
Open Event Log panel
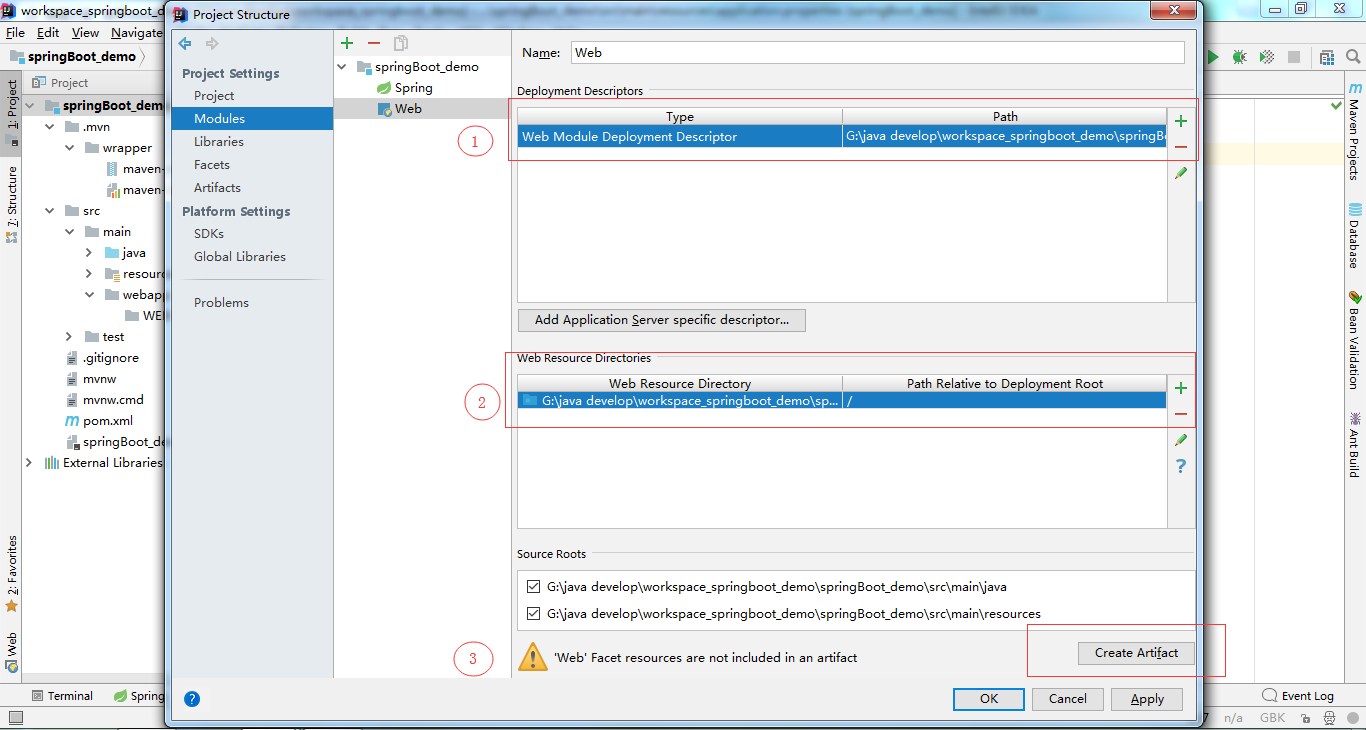[x=1298, y=696]
